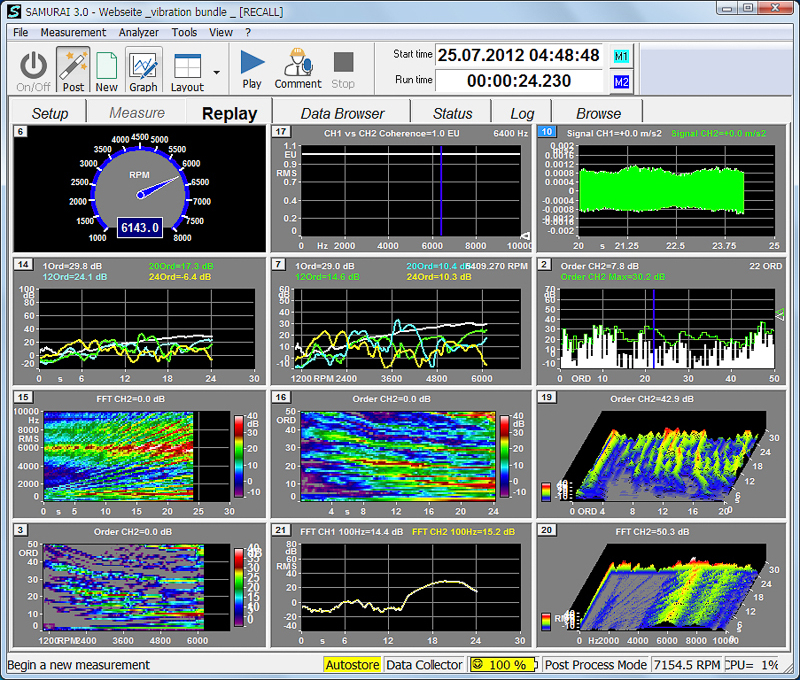Image resolution: width=800 pixels, height=680 pixels.
Task: Click the New measurement icon
Action: (107, 66)
